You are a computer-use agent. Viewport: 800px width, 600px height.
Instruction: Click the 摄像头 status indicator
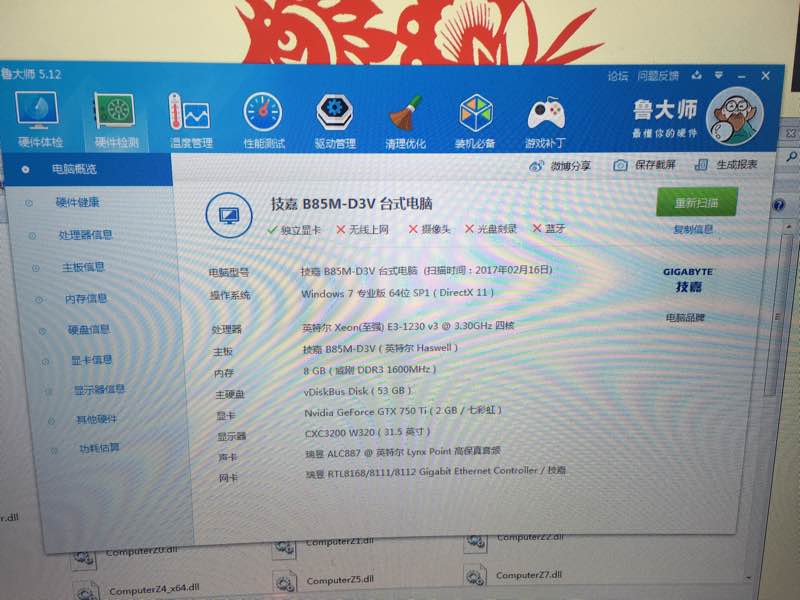(x=430, y=229)
